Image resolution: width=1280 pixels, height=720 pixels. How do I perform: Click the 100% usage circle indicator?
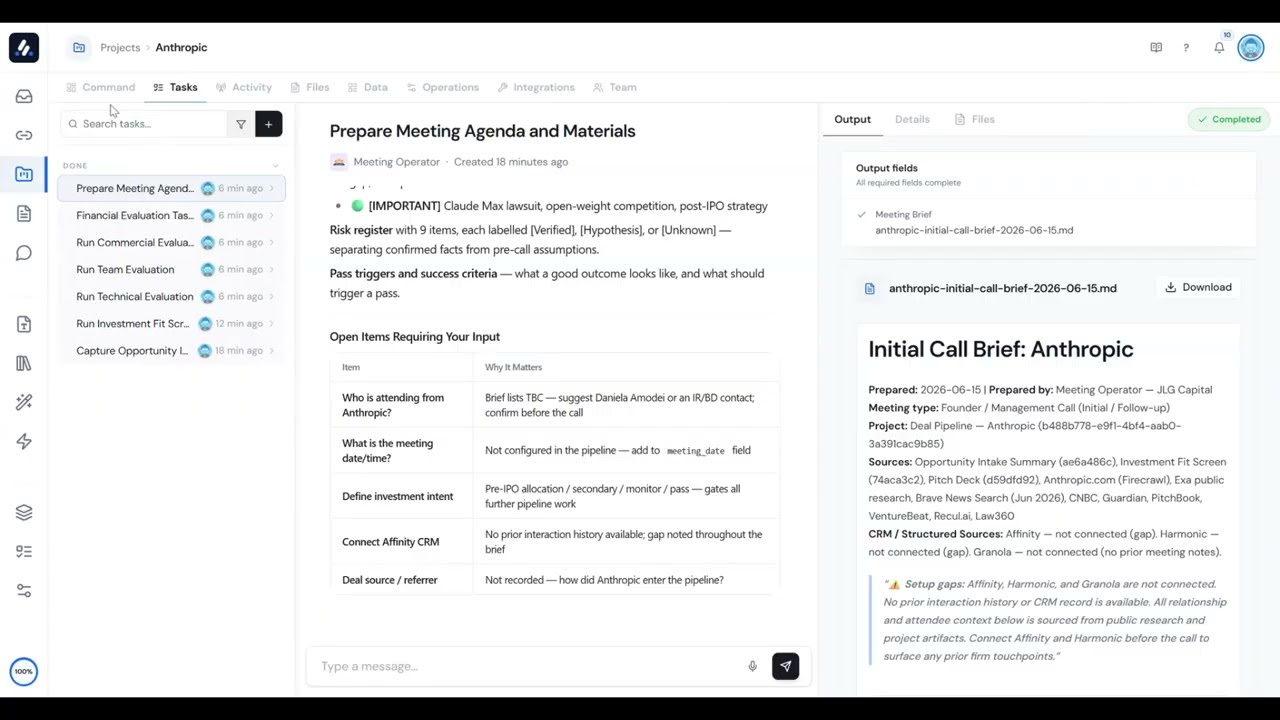pyautogui.click(x=24, y=671)
